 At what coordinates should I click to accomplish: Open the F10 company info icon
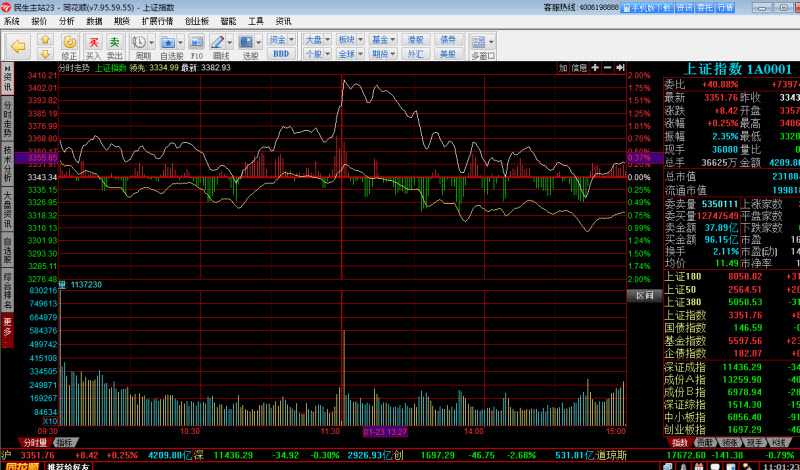(x=197, y=46)
